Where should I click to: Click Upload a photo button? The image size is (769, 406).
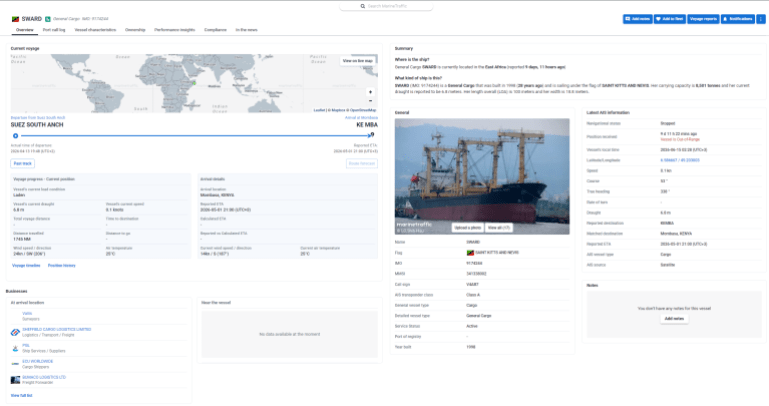[467, 228]
